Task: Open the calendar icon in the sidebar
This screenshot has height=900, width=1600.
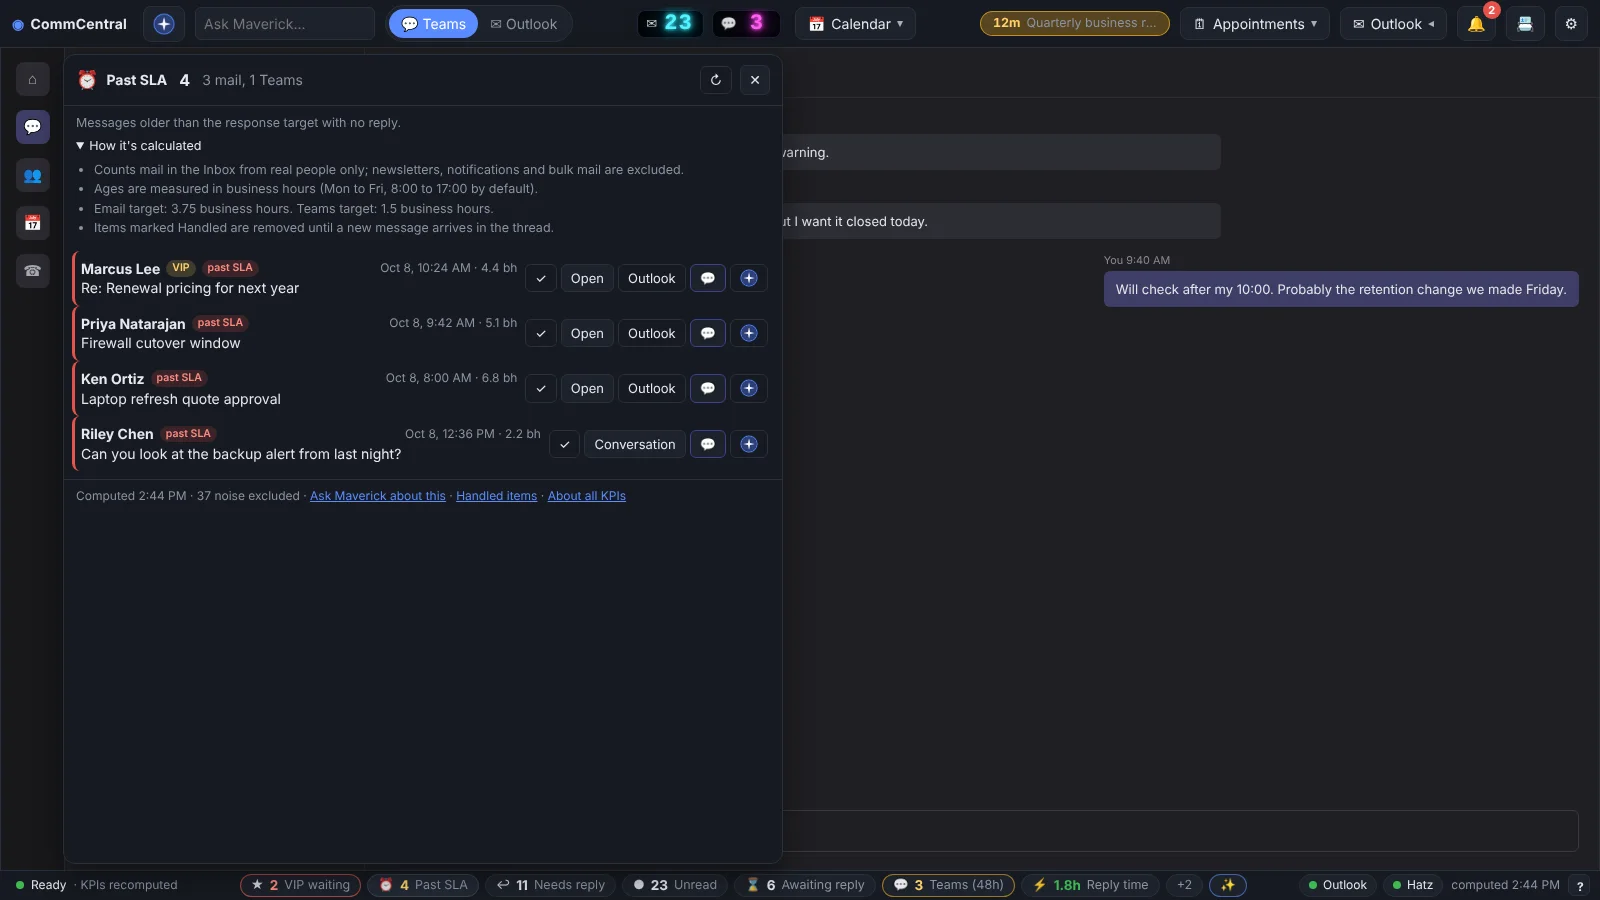Action: [x=33, y=223]
